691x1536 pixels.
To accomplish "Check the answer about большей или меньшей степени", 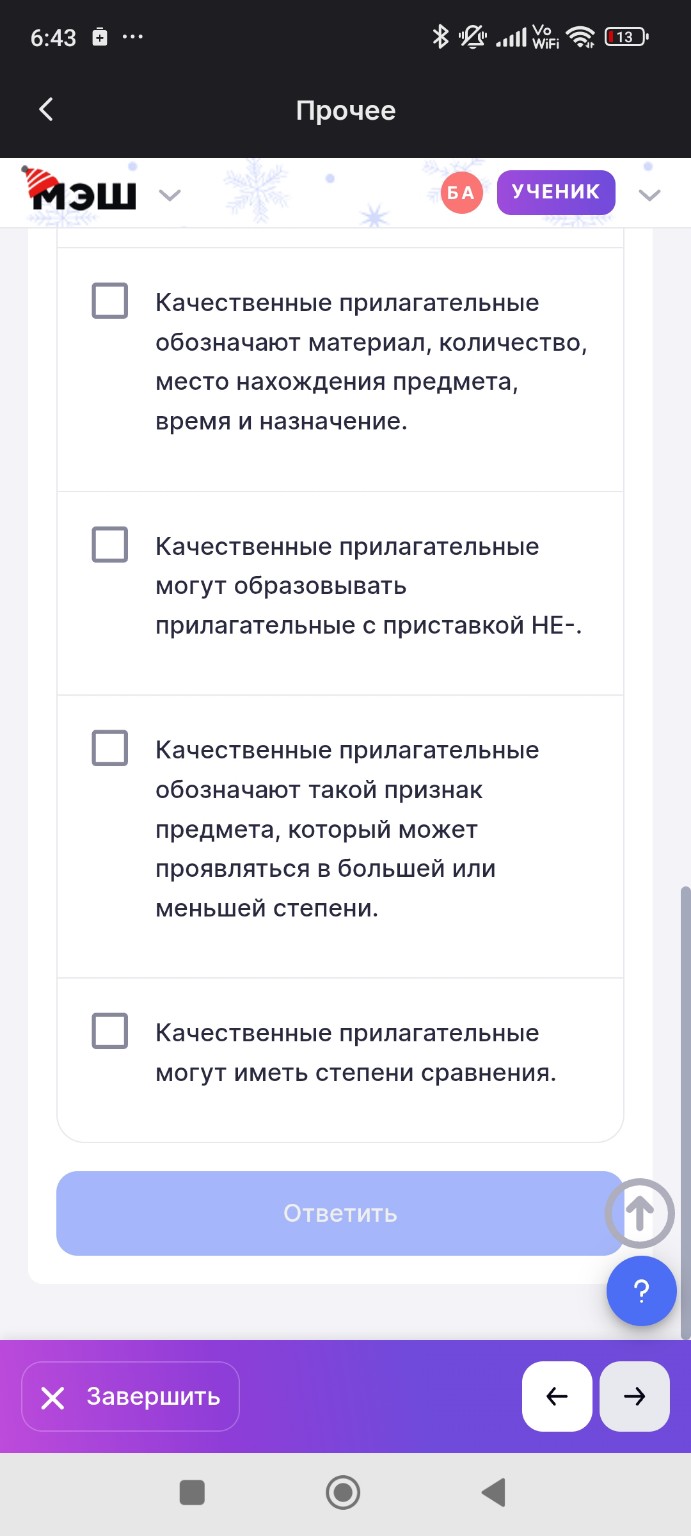I will 109,747.
